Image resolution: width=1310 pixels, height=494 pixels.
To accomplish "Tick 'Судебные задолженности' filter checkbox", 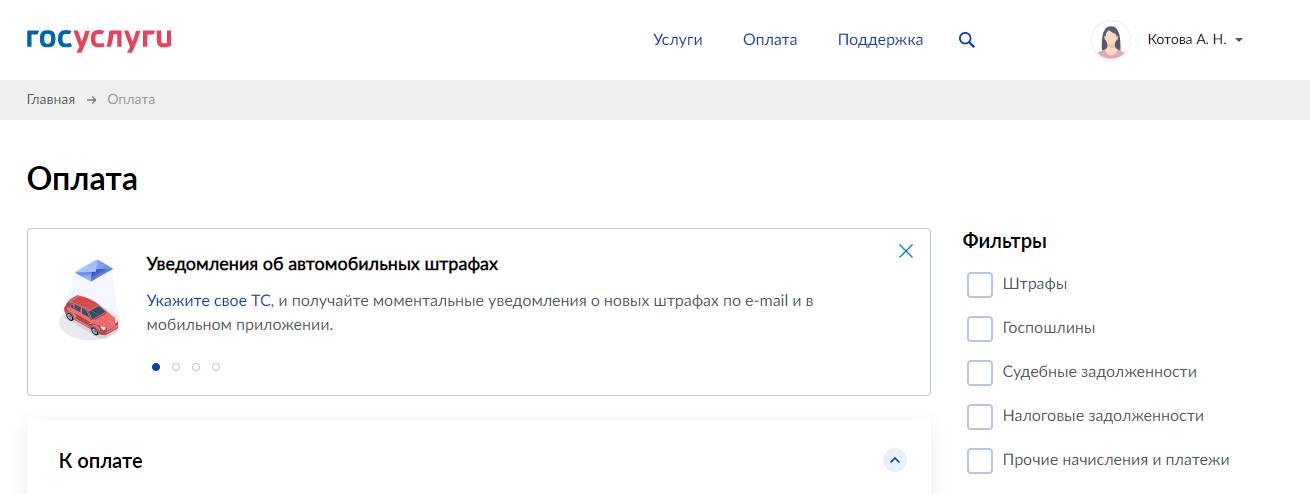I will pyautogui.click(x=980, y=372).
